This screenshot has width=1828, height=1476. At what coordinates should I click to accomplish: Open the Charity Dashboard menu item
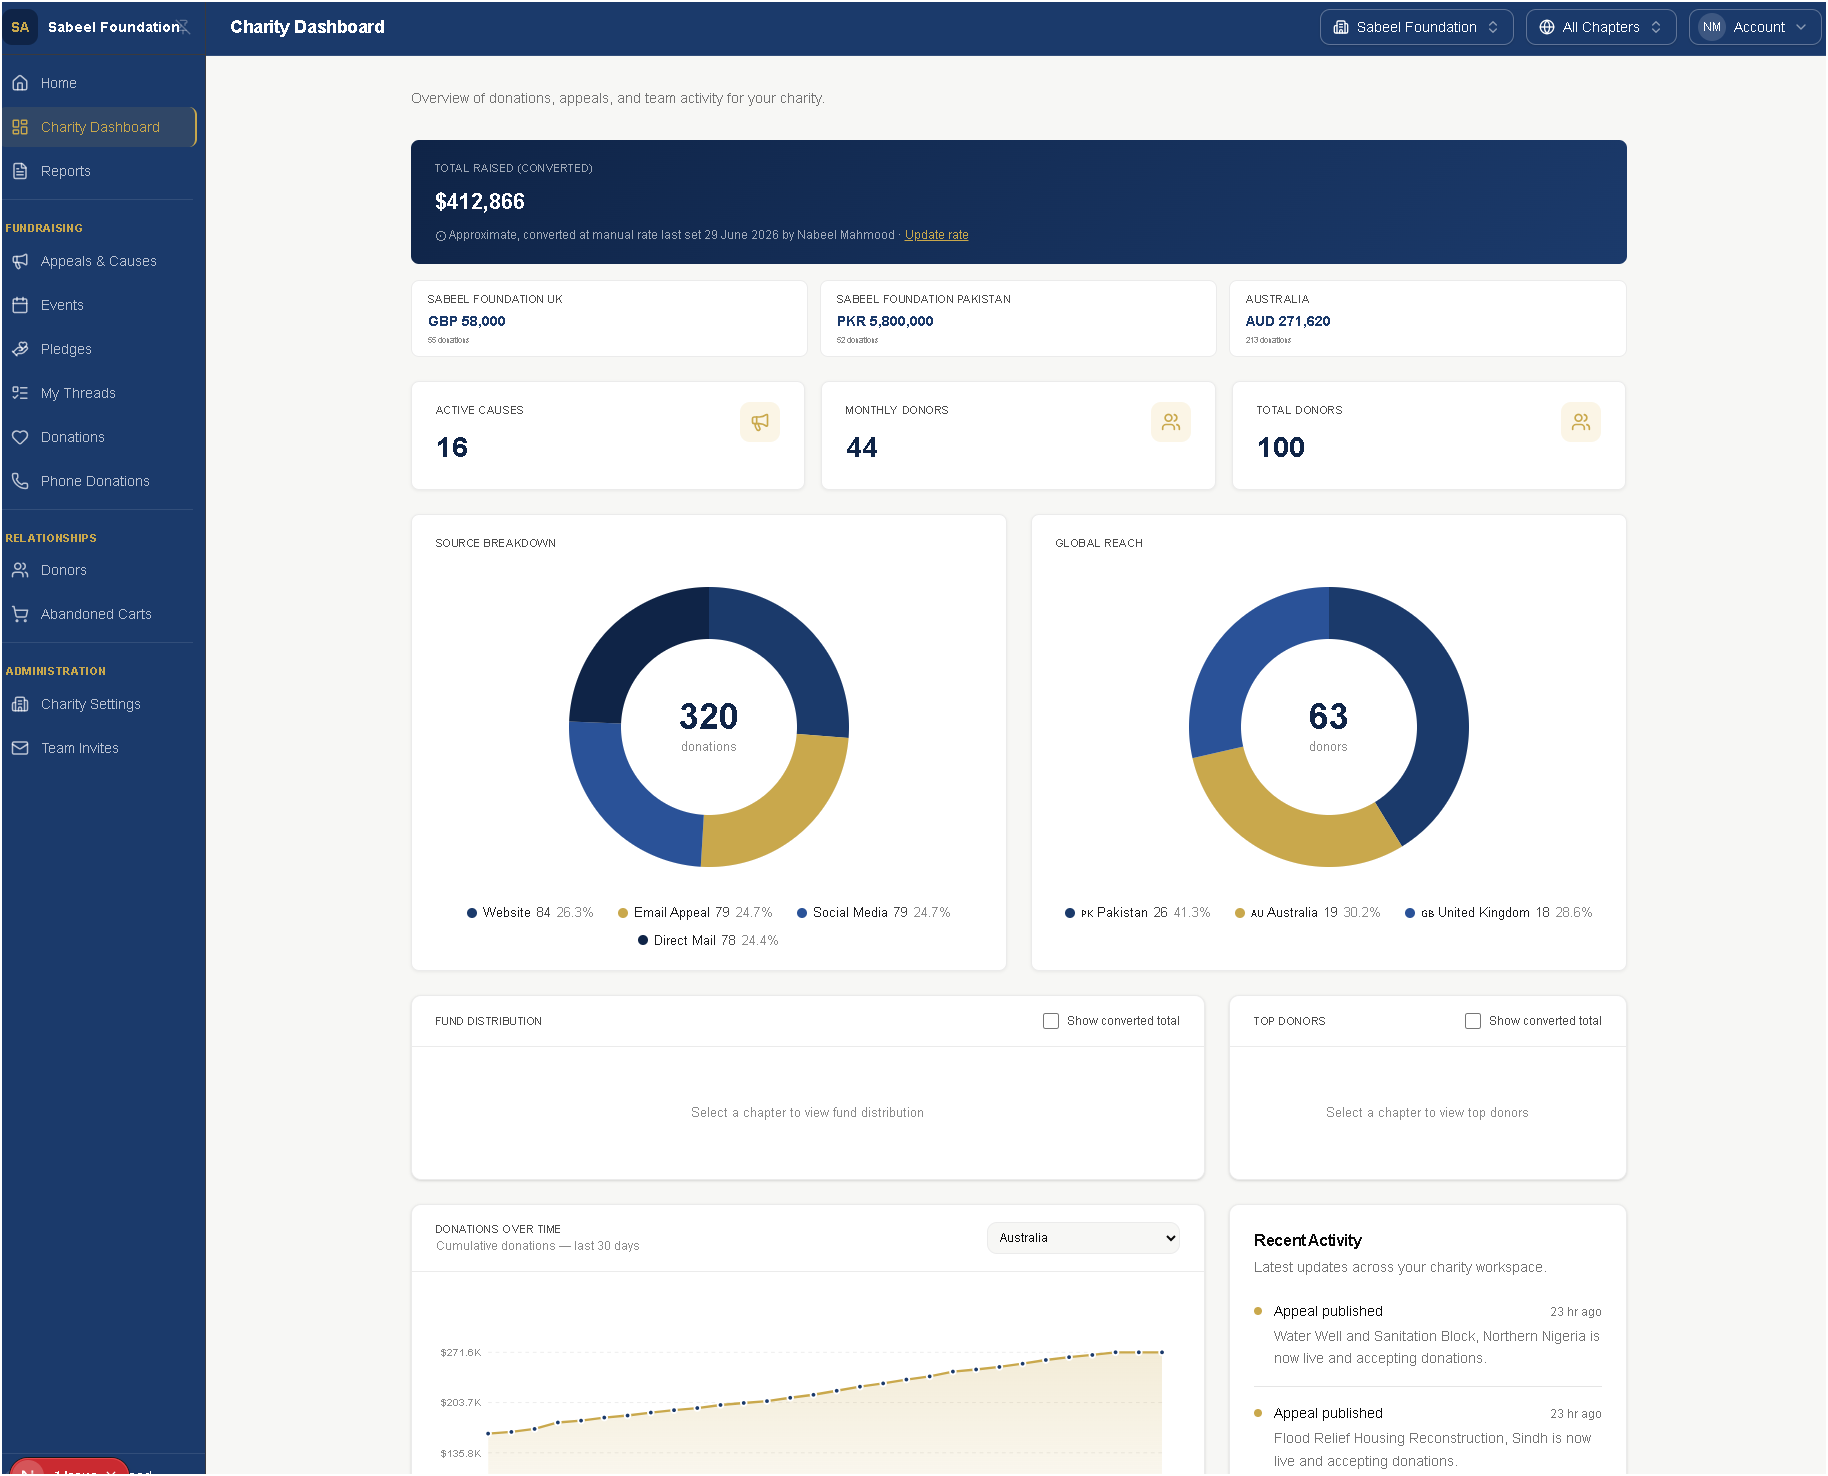100,127
